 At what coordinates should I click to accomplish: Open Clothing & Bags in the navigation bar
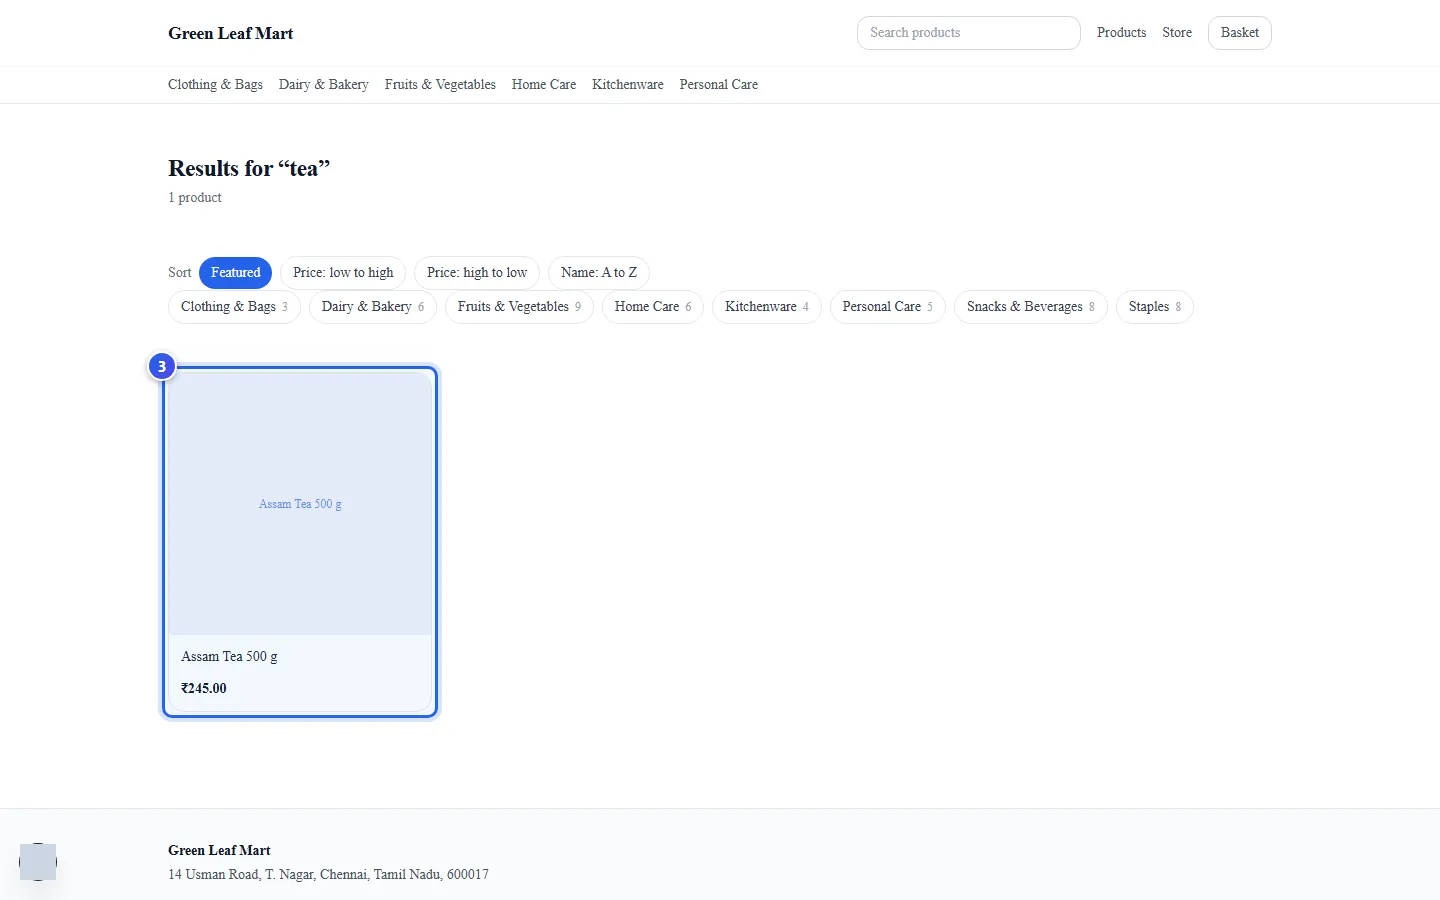point(215,85)
